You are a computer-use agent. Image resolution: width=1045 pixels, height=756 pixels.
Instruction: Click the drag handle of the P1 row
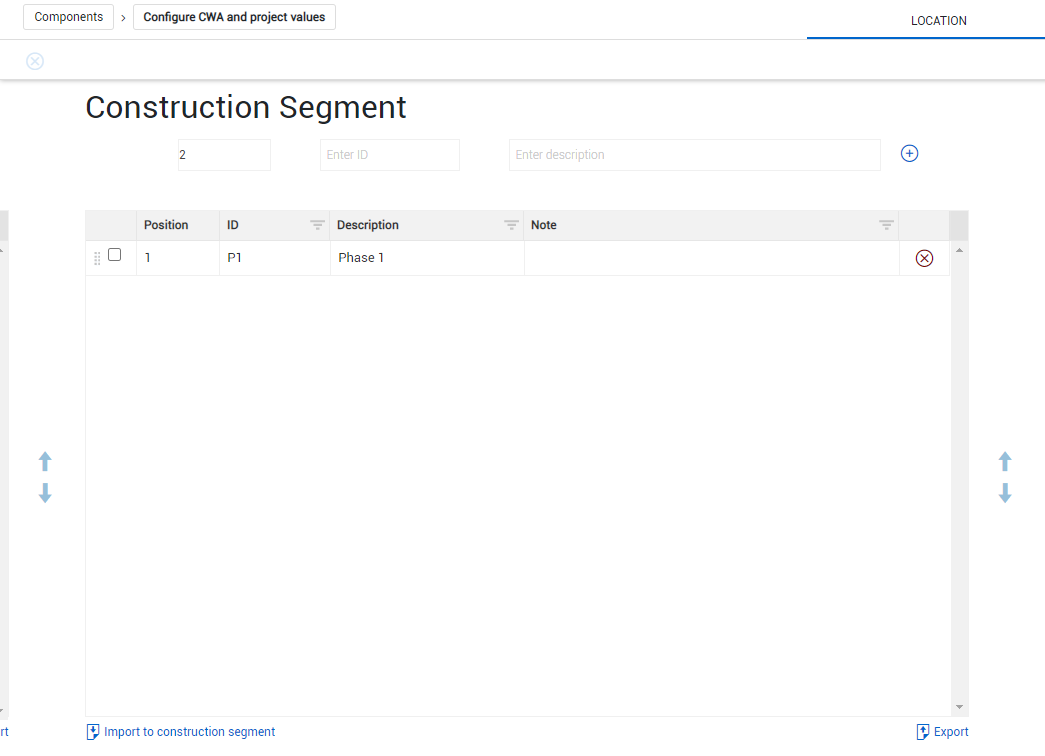[x=97, y=258]
